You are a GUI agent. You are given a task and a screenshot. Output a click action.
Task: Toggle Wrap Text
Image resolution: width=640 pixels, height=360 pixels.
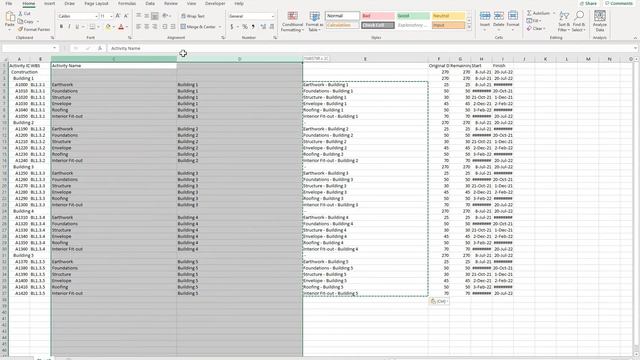(193, 16)
